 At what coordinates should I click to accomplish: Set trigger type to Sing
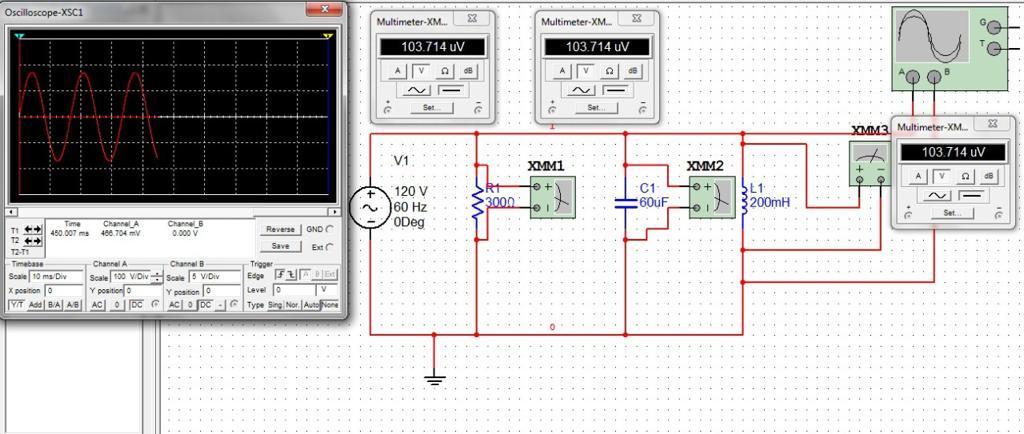(275, 305)
